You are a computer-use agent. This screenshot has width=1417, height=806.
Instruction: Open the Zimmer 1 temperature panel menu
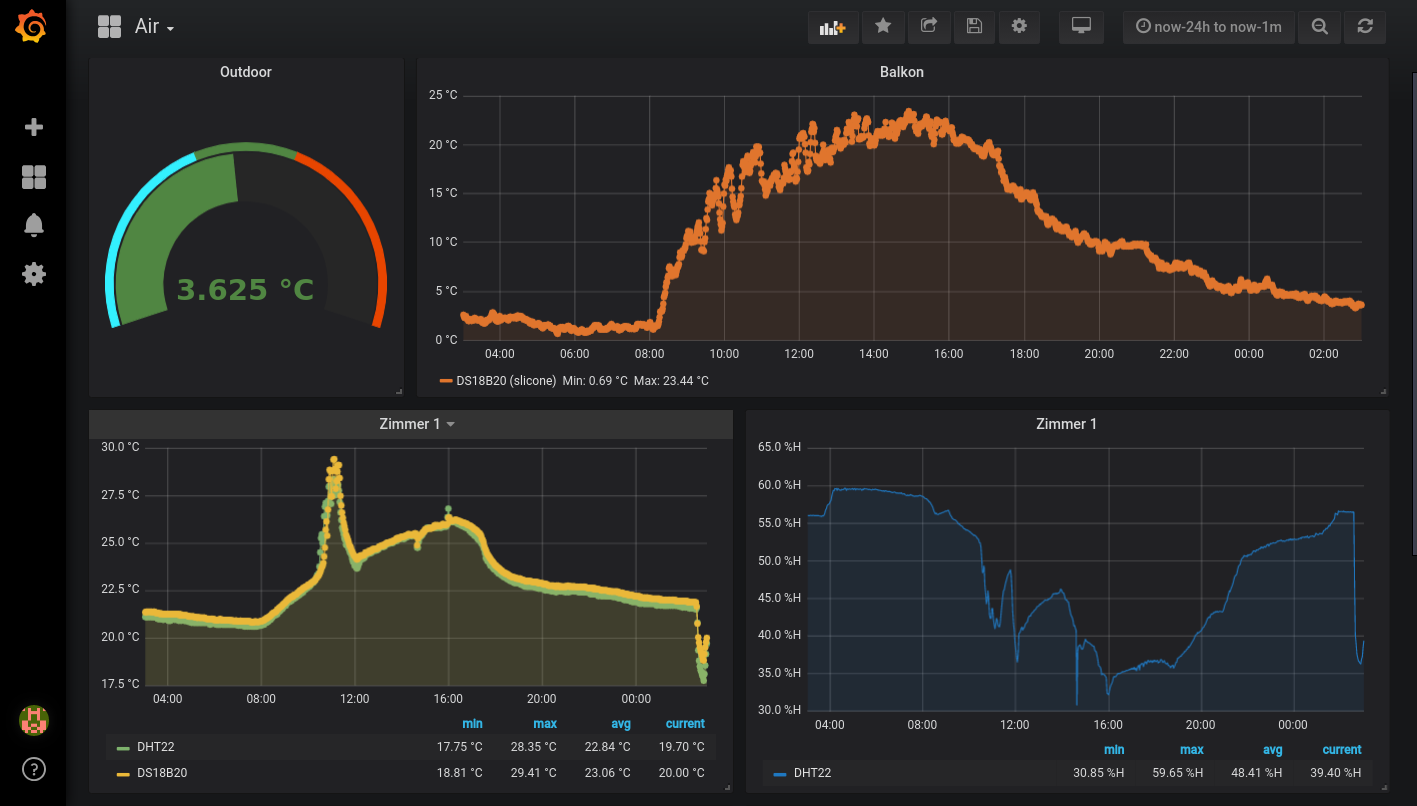point(417,424)
